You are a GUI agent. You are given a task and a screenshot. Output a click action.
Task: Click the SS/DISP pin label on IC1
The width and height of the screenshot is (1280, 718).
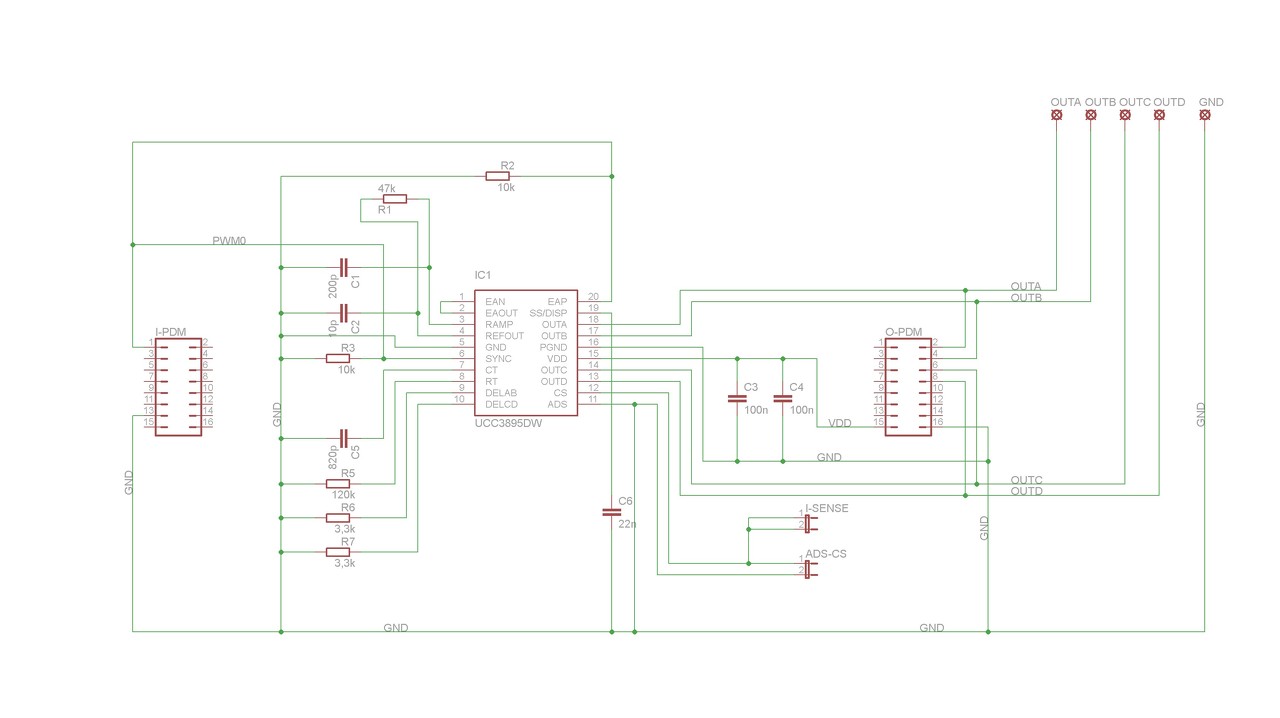pos(548,313)
